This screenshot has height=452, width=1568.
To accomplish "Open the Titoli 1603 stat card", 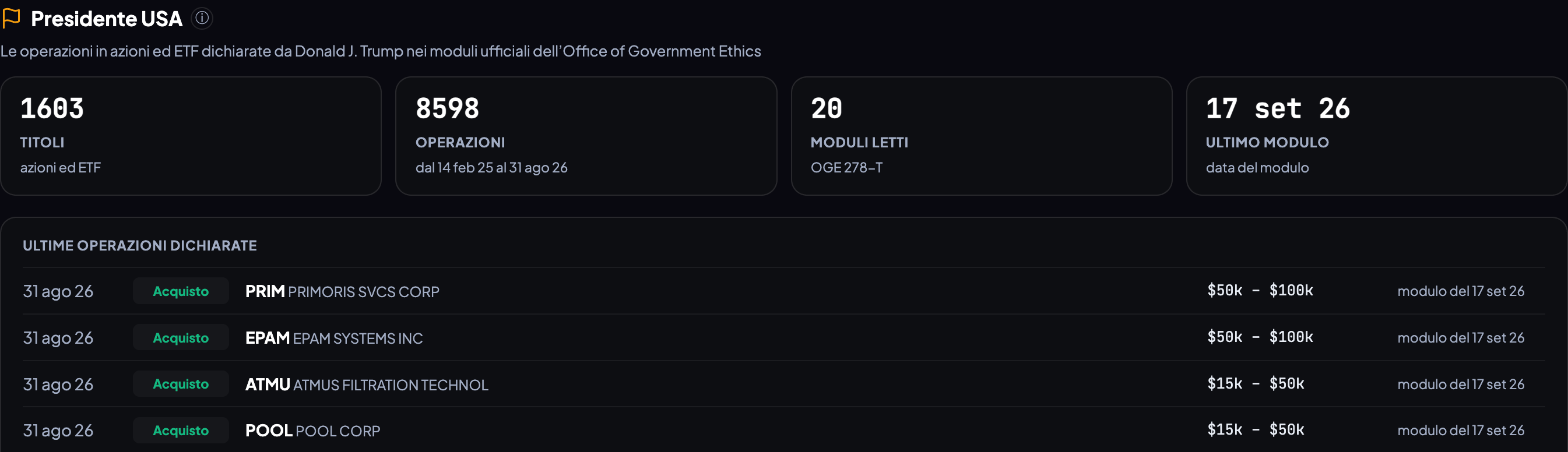I will 191,136.
